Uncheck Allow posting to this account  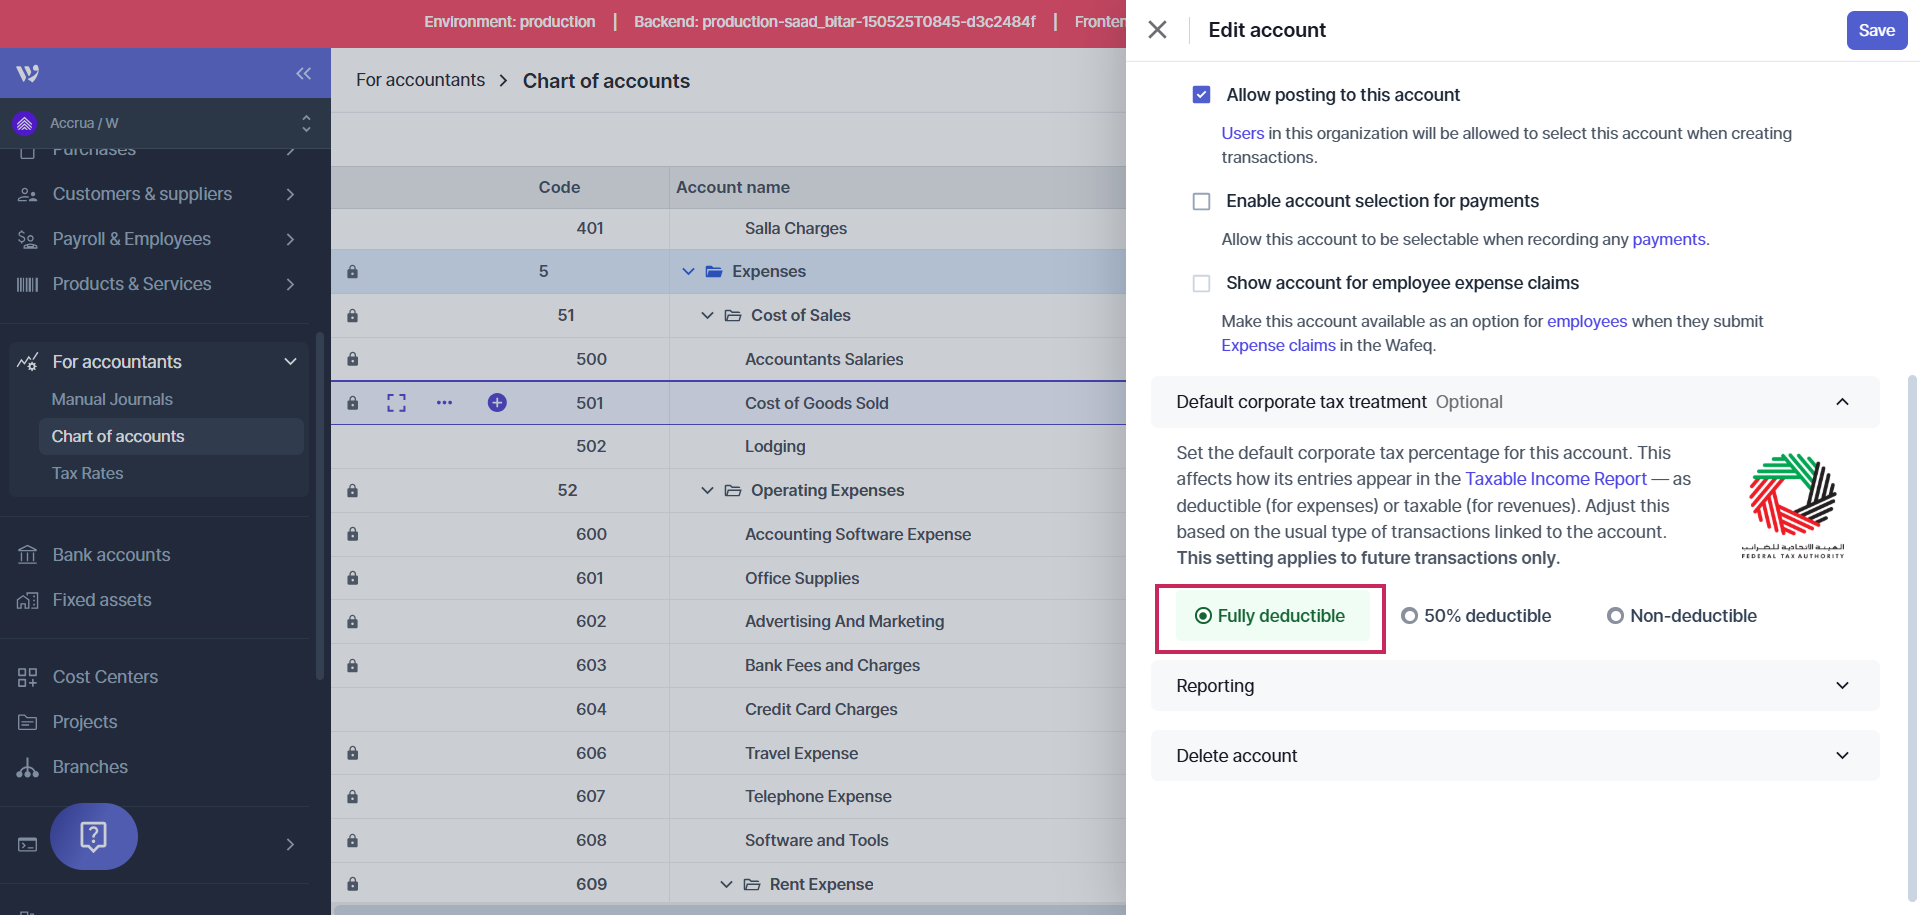(x=1201, y=95)
